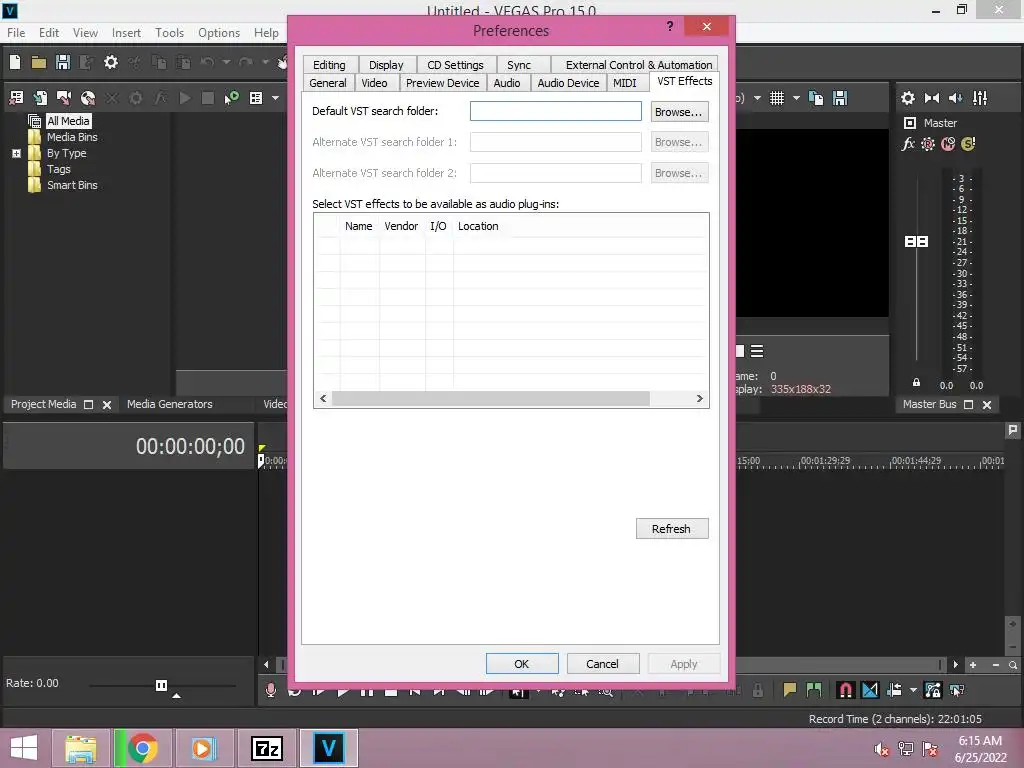Confirm Preferences with OK
Viewport: 1024px width, 768px height.
click(x=522, y=664)
